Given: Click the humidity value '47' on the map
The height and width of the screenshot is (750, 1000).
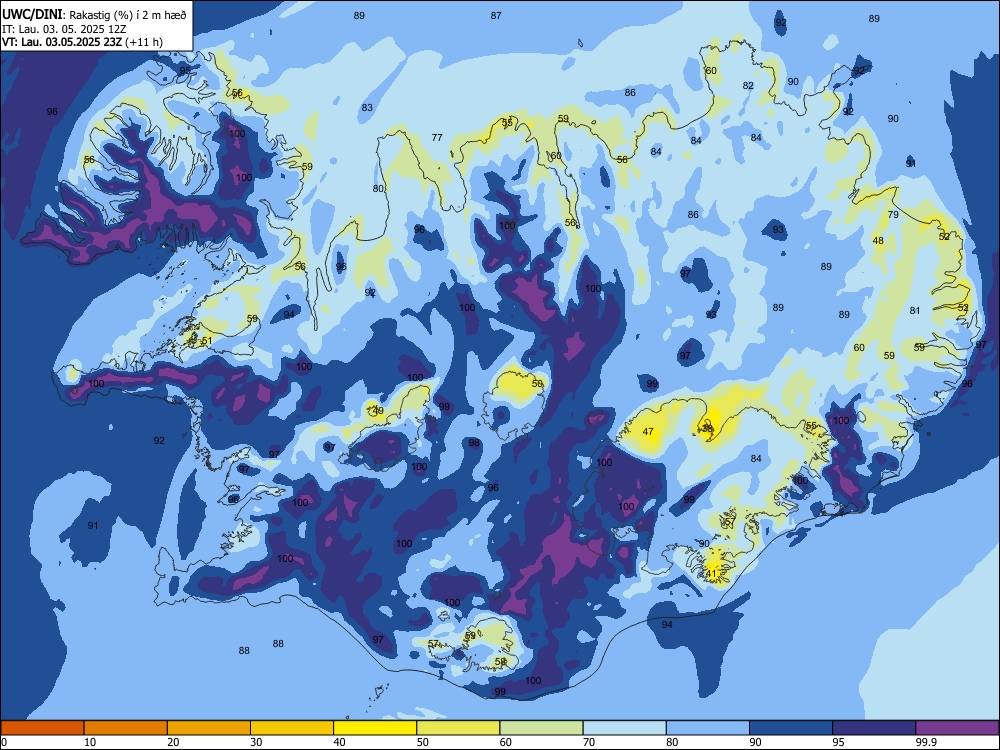Looking at the screenshot, I should click(649, 432).
